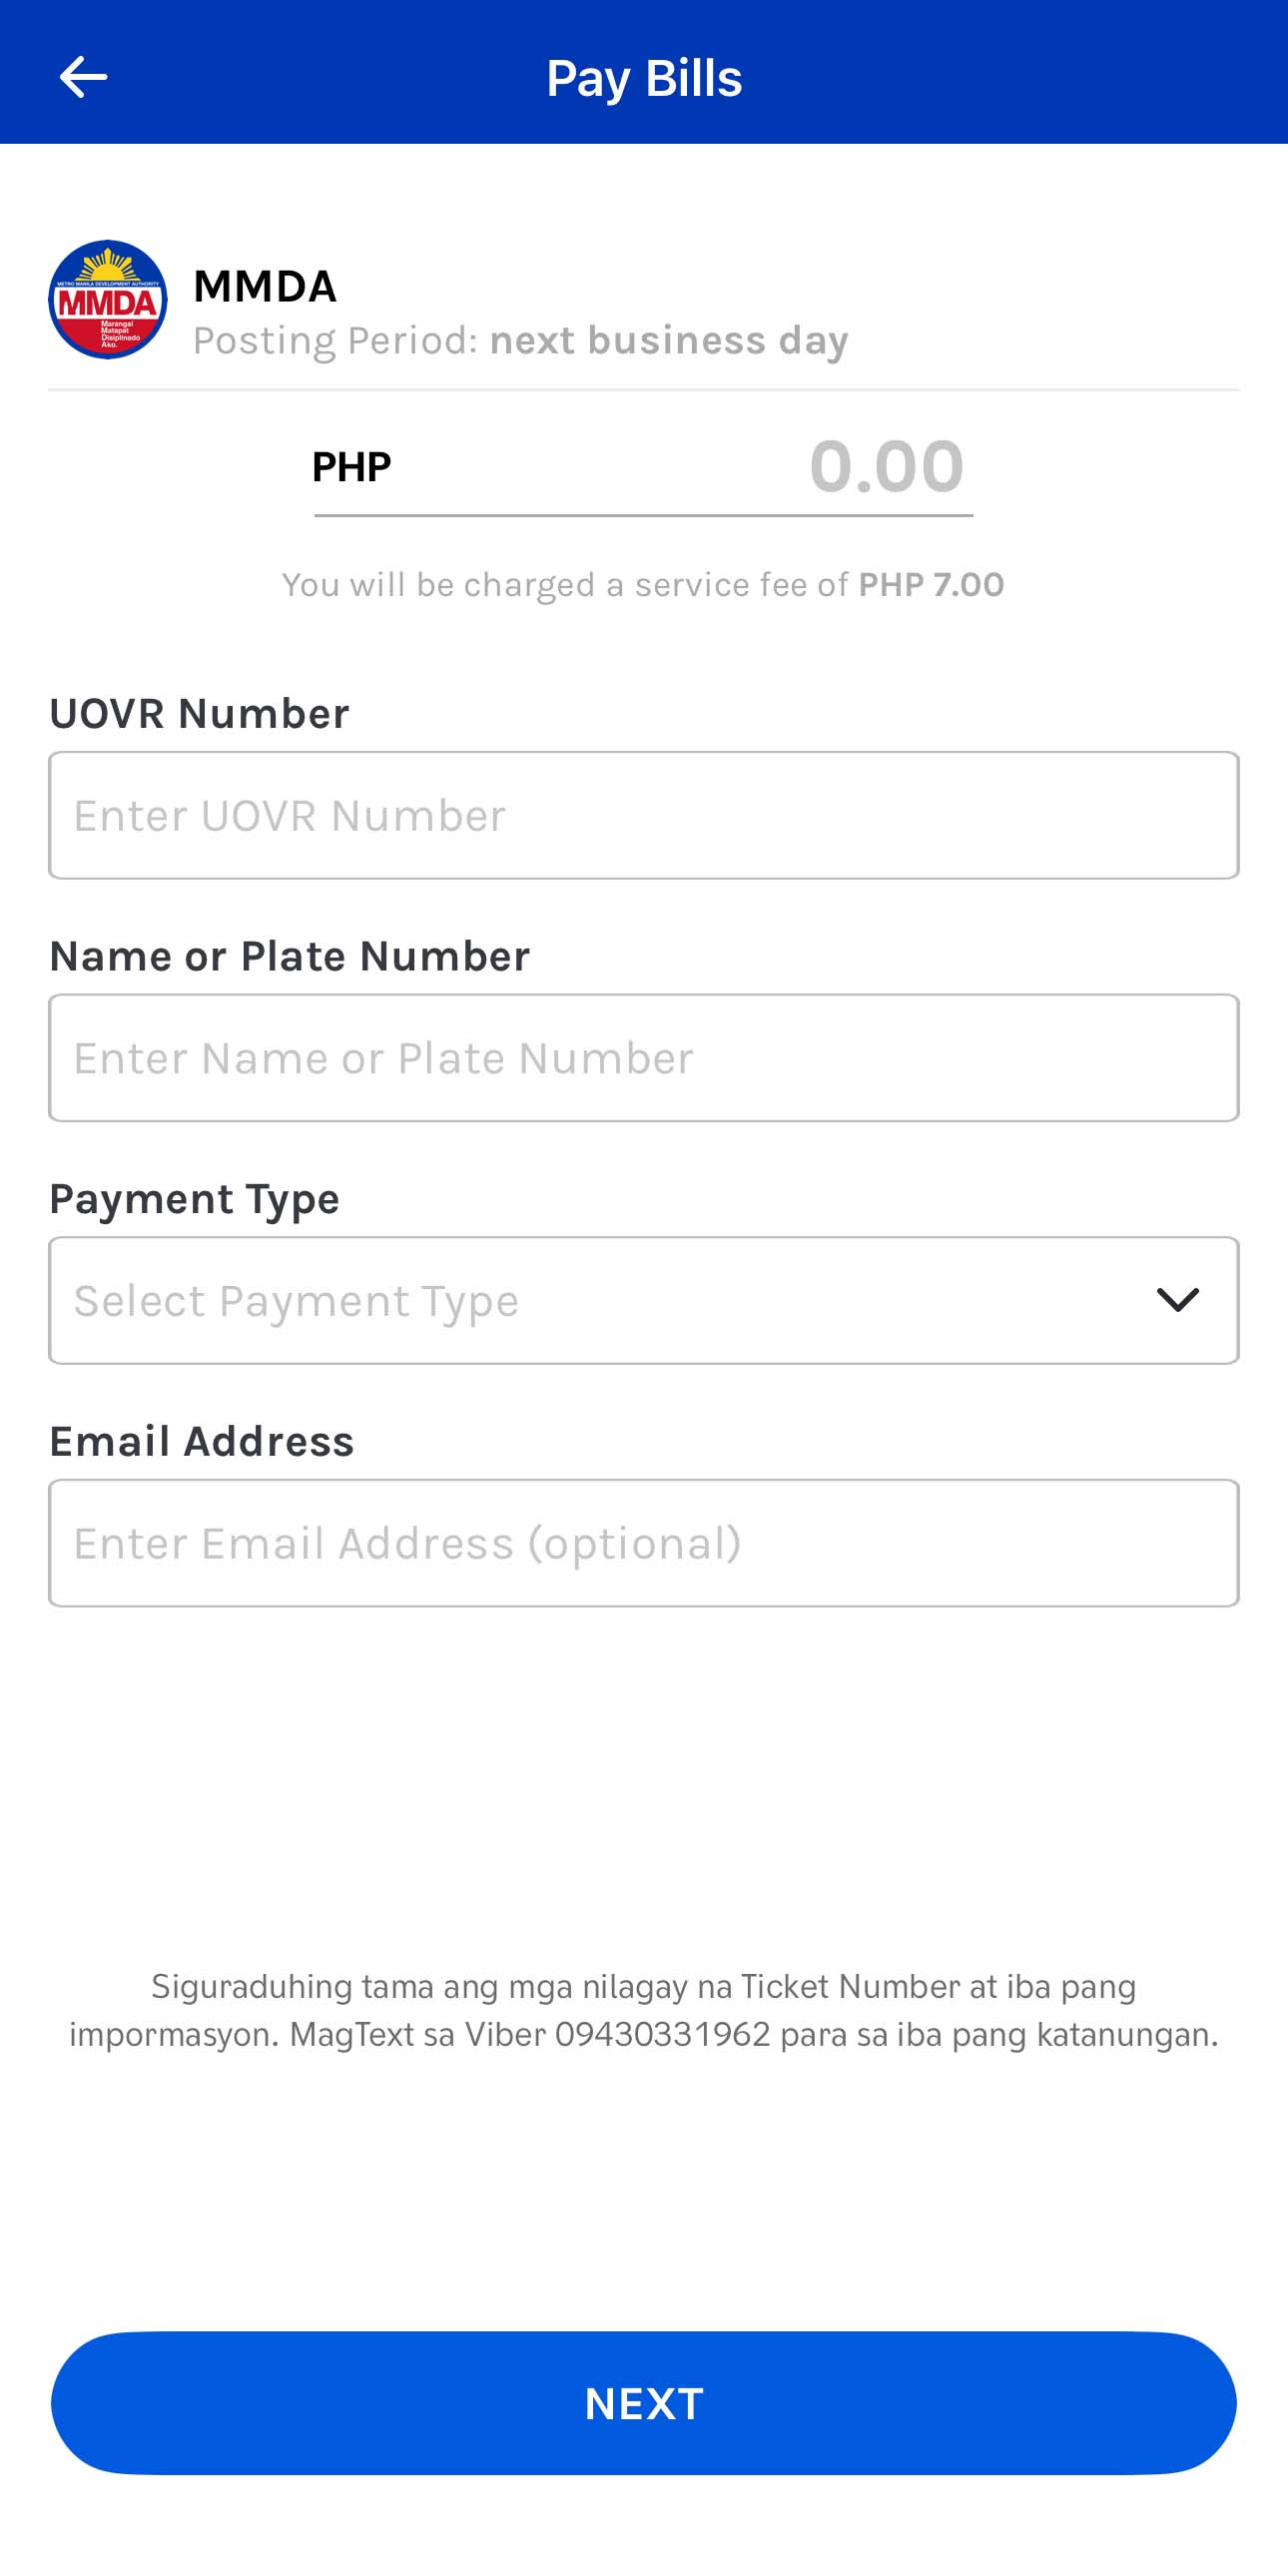The width and height of the screenshot is (1288, 2576).
Task: Tap the Posting Period next business day text
Action: click(x=520, y=341)
